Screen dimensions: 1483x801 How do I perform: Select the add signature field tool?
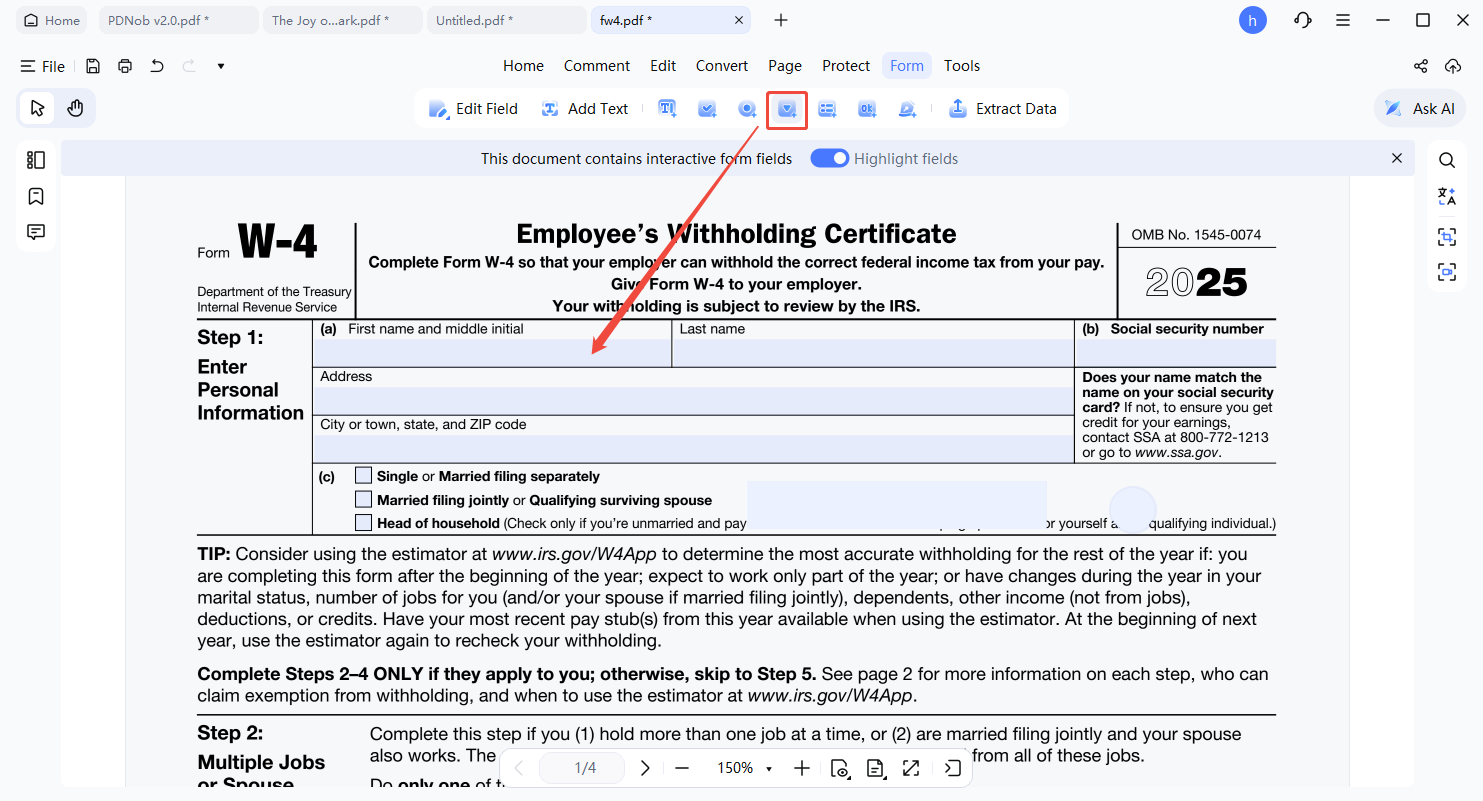[x=907, y=109]
